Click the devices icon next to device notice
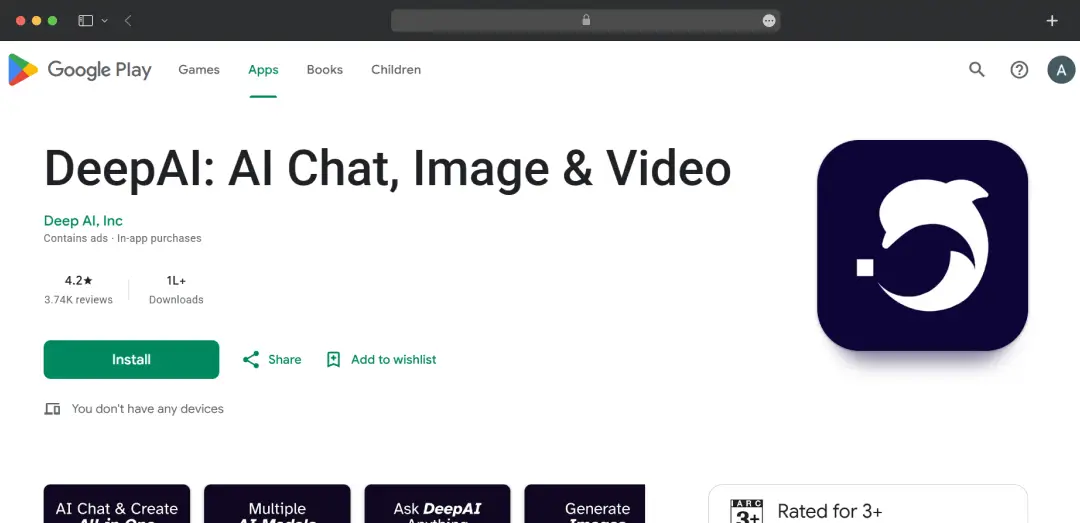Screen dimensions: 1080x523 52,409
